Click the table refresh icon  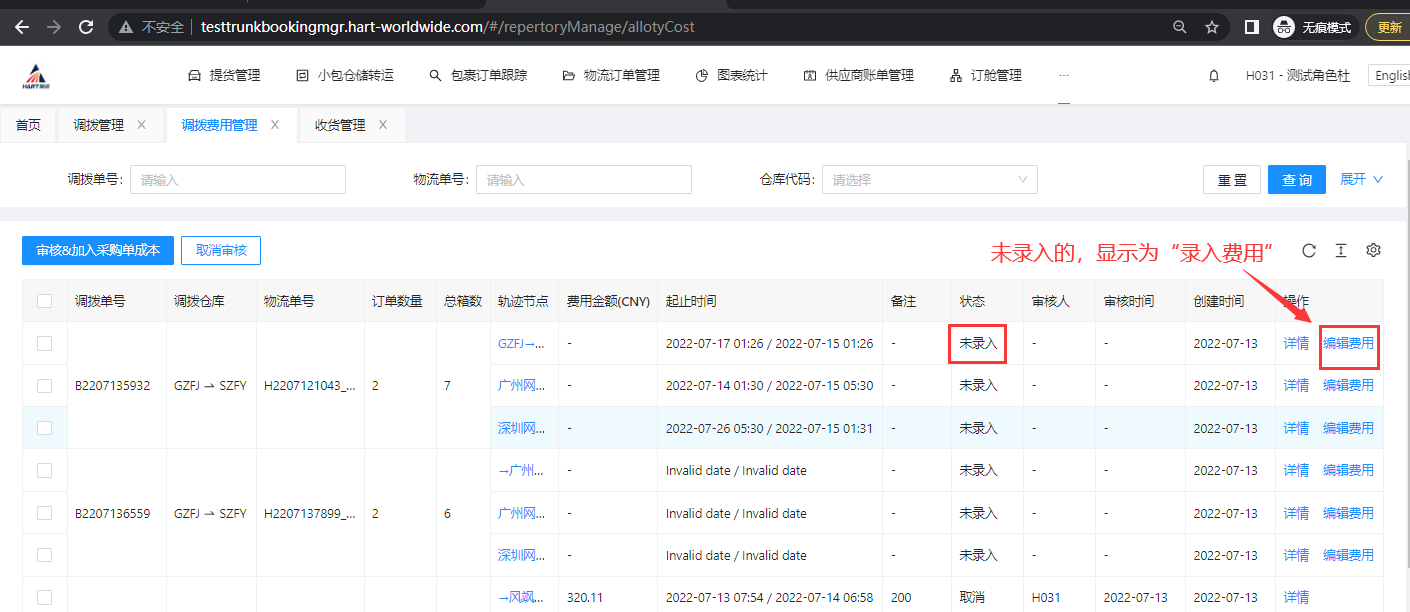[x=1309, y=250]
